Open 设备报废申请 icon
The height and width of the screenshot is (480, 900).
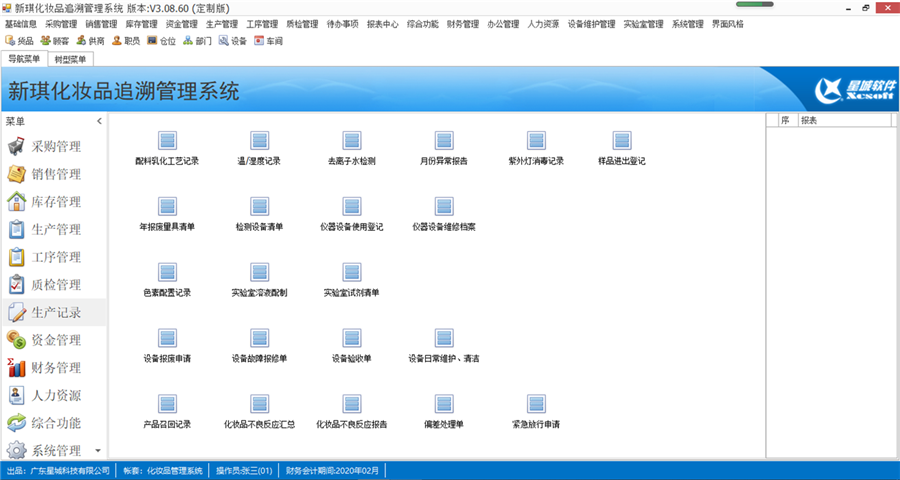coord(167,339)
